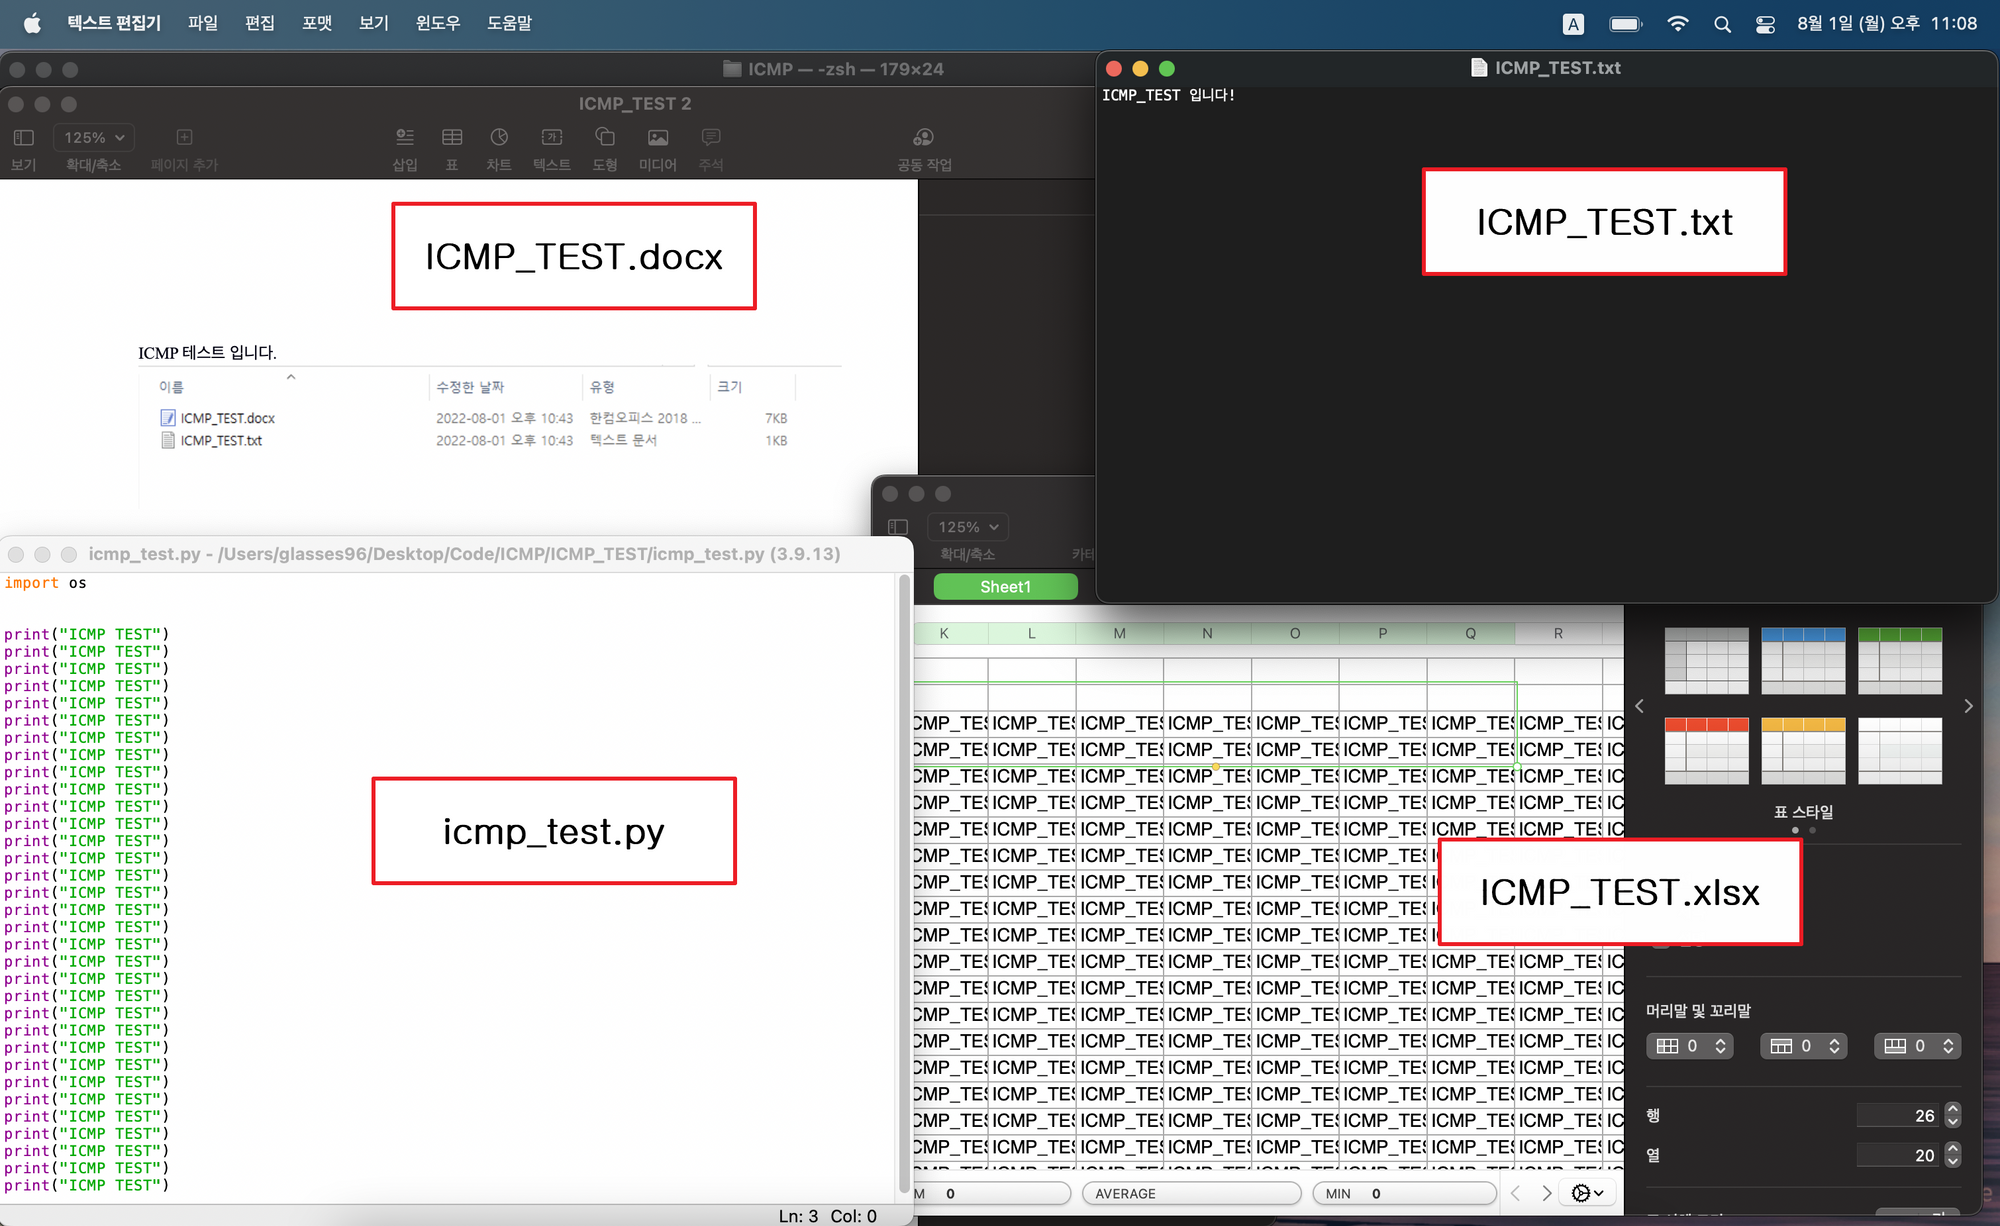Select ICMP_TEST.txt in the file list
Screen dimensions: 2000x1226
click(x=221, y=440)
